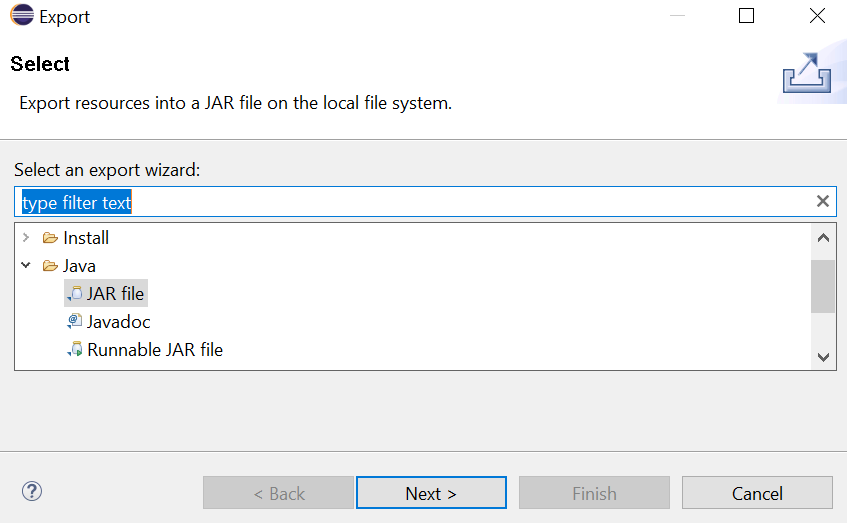Click the wizard list scroll up arrow
847x523 pixels.
pos(823,238)
